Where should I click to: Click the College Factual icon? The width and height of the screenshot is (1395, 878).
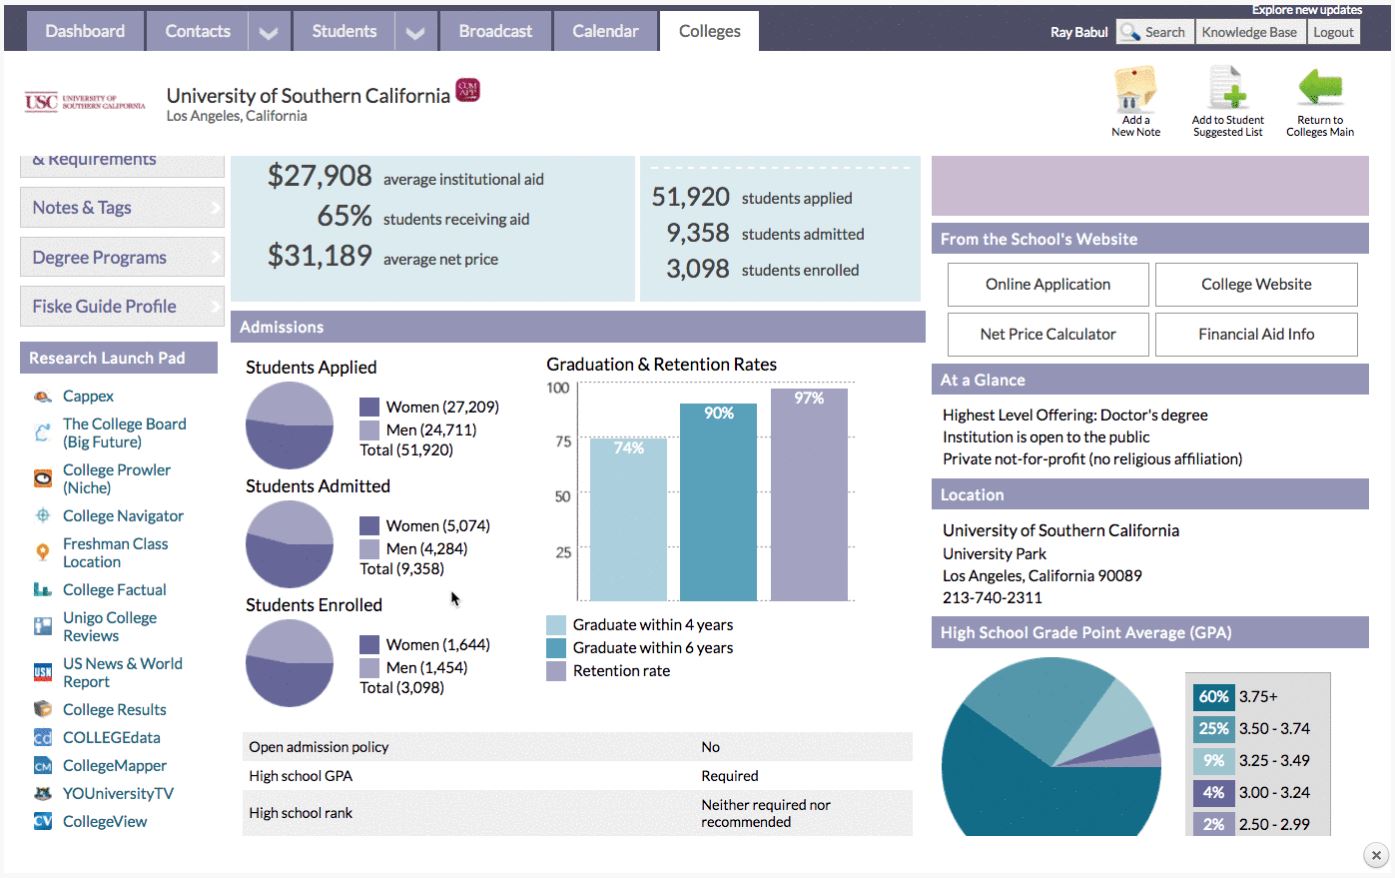pos(42,590)
